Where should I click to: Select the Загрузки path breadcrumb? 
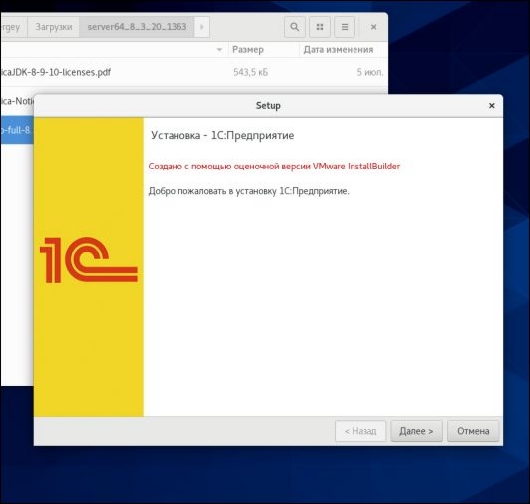point(54,27)
